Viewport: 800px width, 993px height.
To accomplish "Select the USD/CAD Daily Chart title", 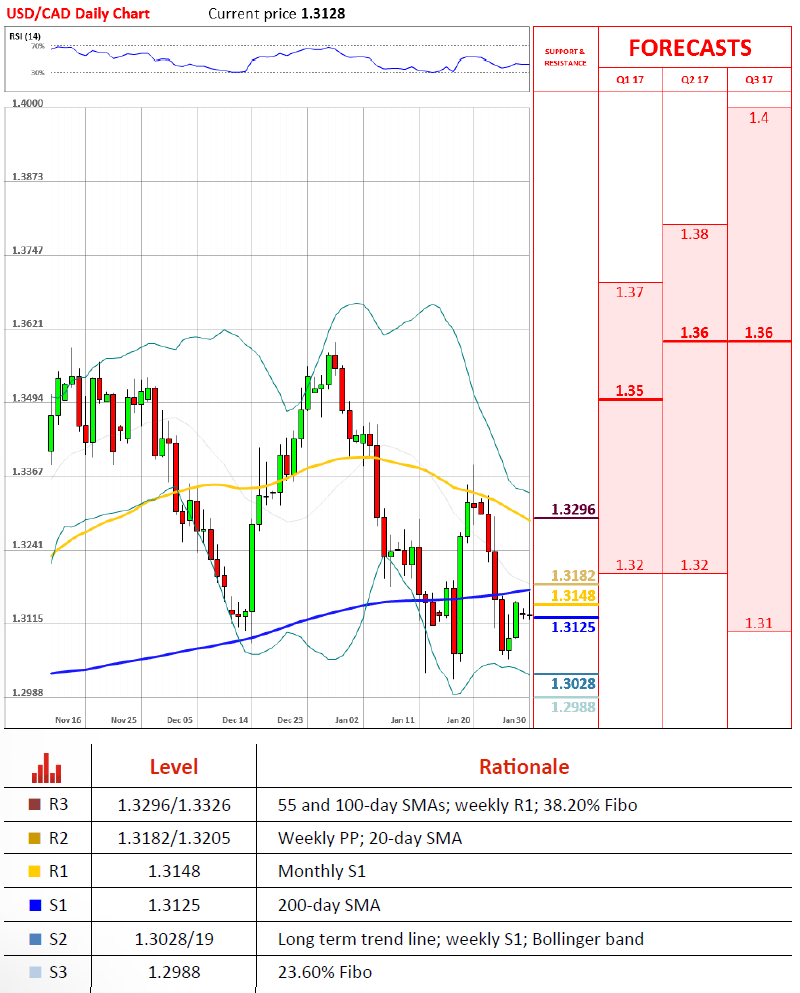I will [78, 13].
